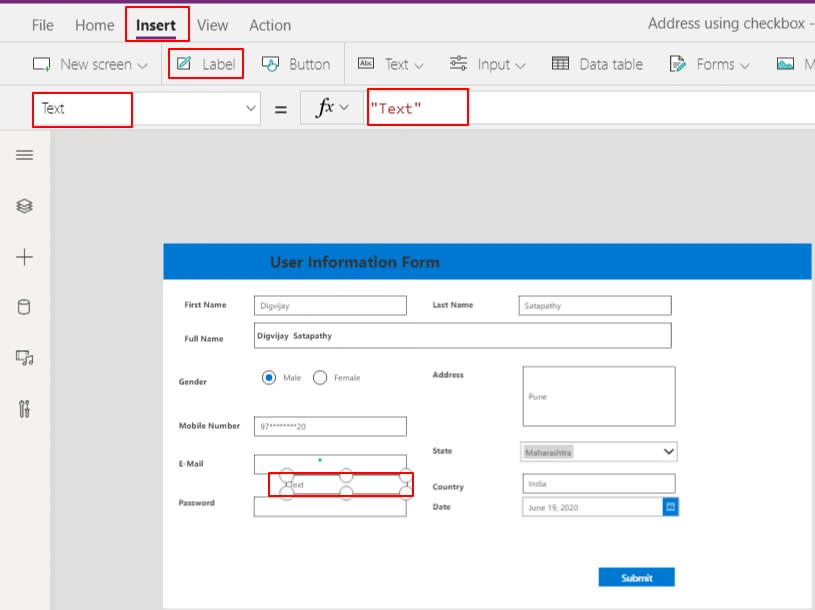
Task: Click the Media picture icon
Action: 785,64
